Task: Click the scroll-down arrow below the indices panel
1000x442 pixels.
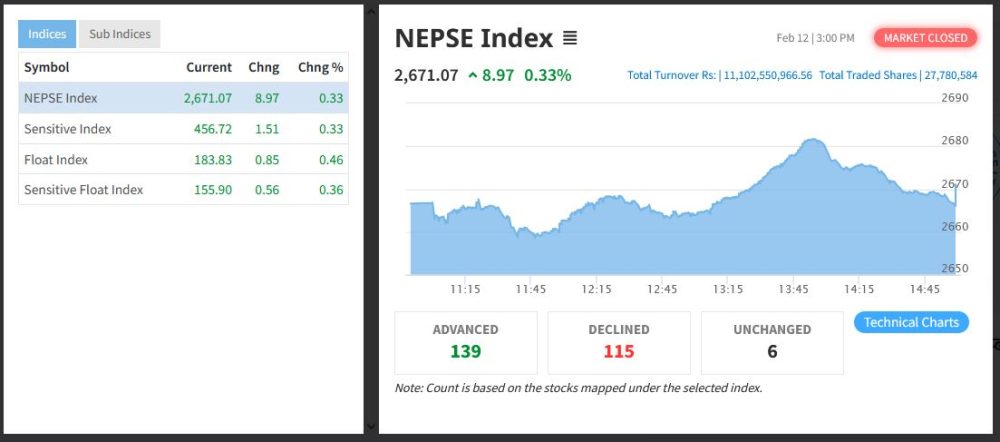Action: point(371,426)
